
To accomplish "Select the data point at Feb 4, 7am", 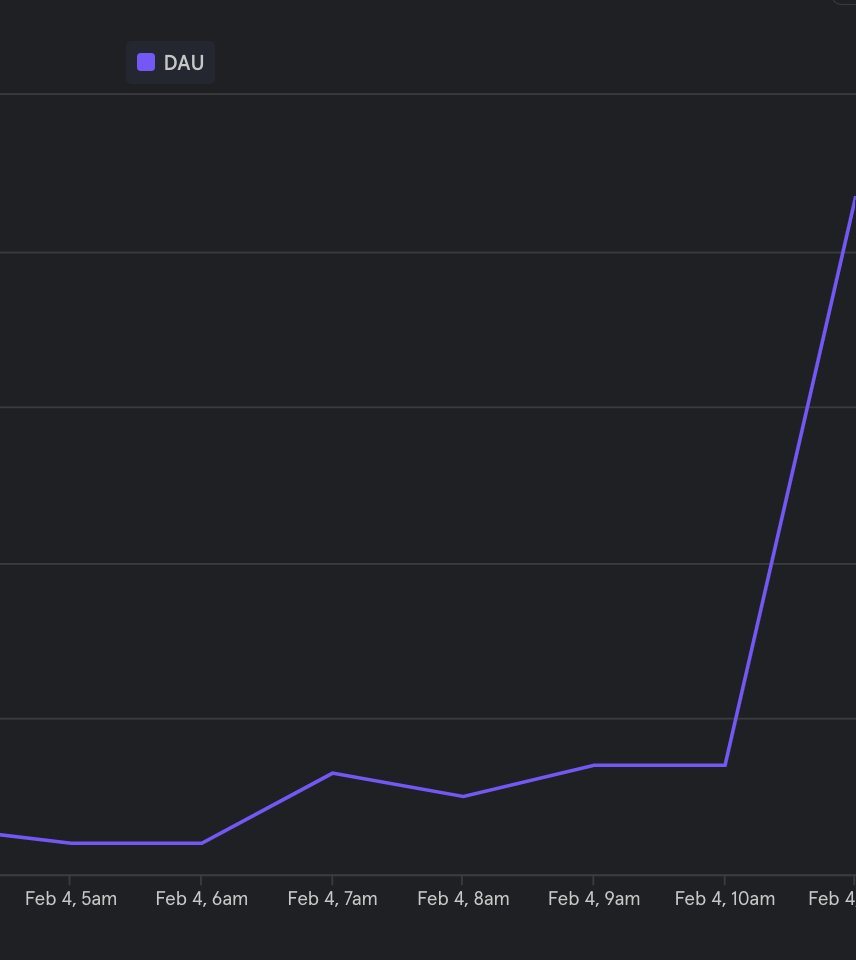I will point(332,772).
